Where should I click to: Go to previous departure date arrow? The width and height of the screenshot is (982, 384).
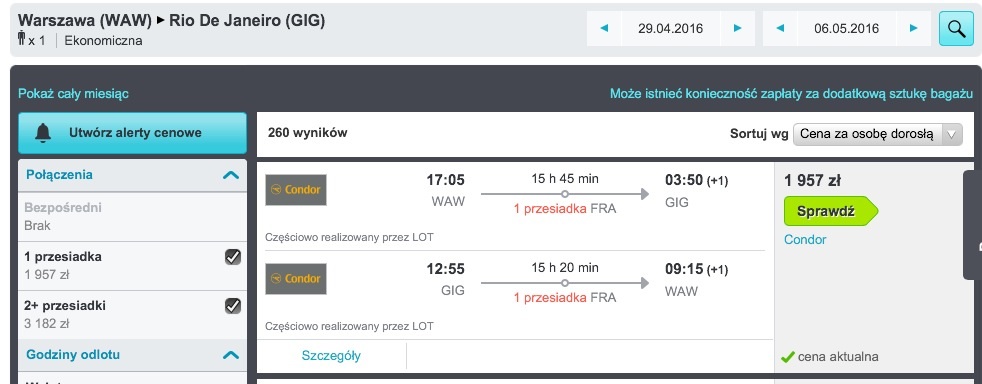604,28
